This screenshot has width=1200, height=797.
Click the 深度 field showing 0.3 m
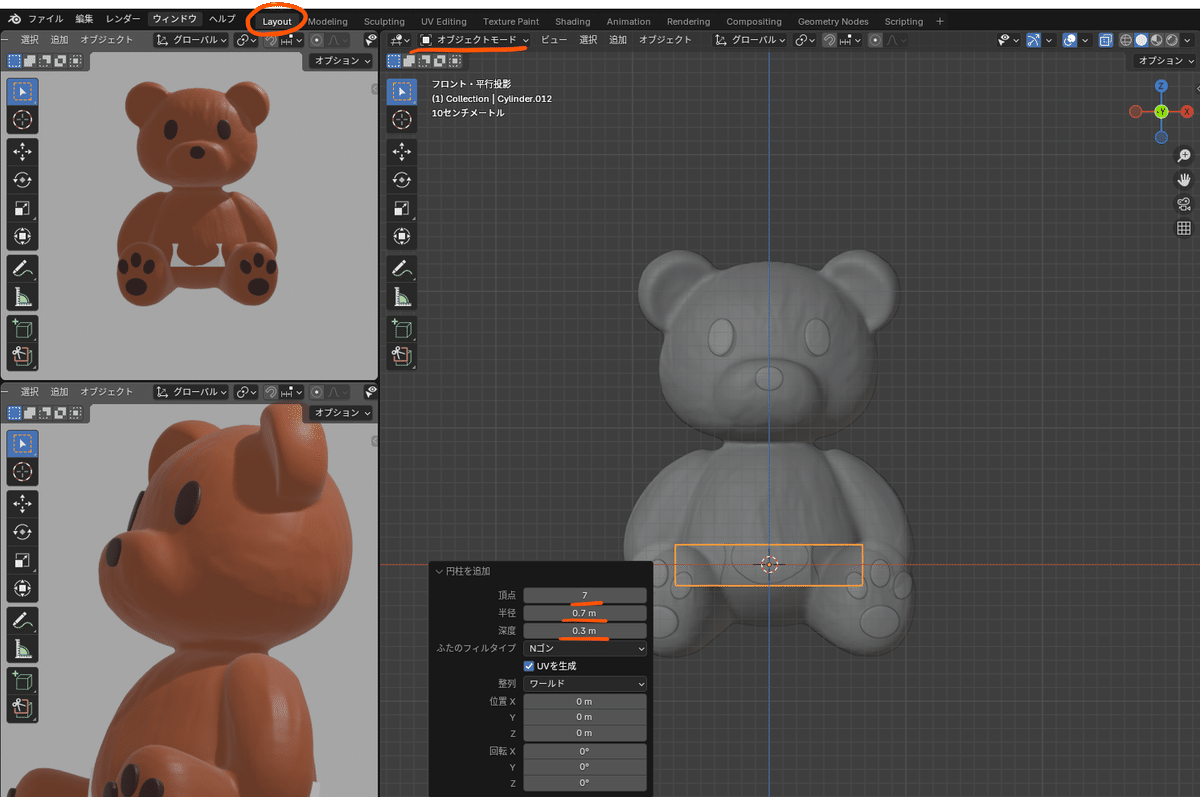585,631
